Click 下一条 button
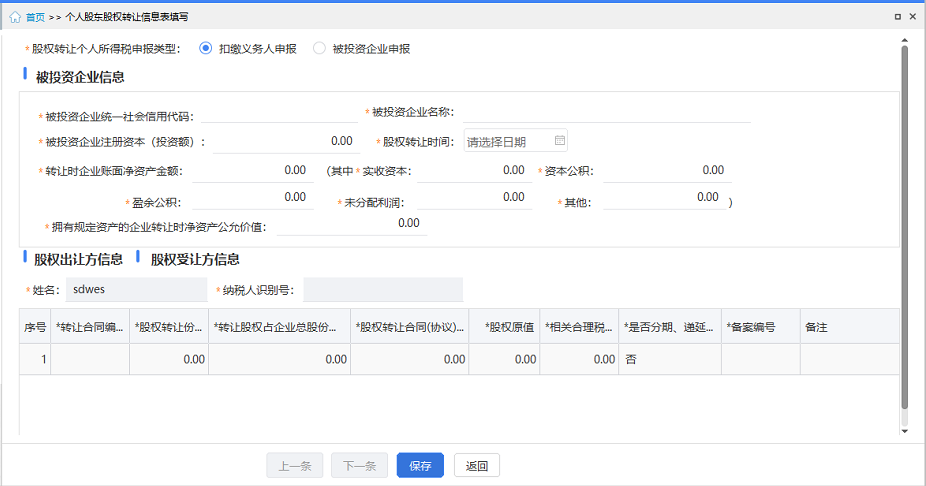The image size is (926, 486). coord(359,465)
